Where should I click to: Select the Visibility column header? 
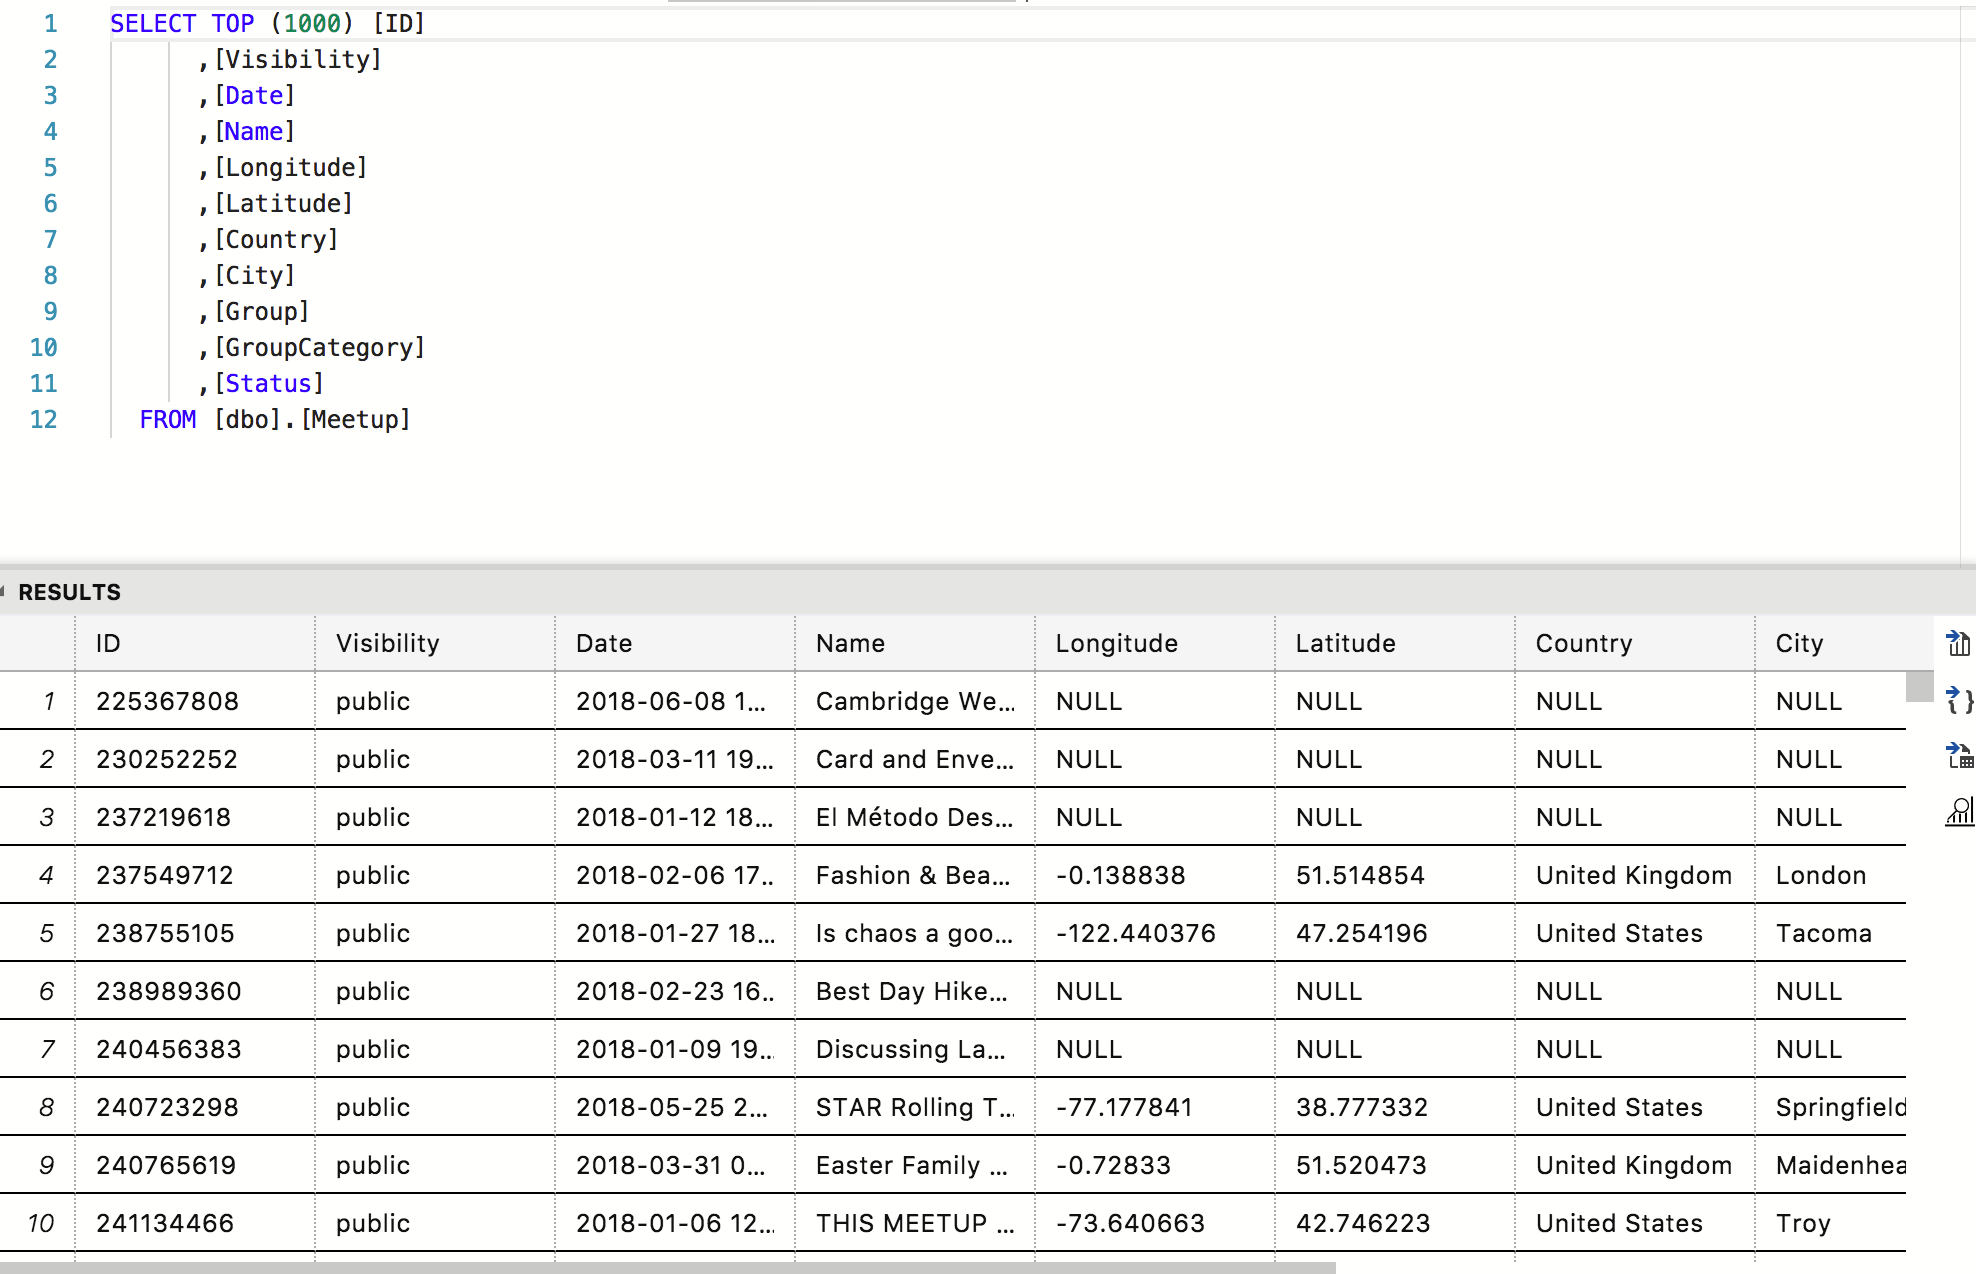click(387, 643)
